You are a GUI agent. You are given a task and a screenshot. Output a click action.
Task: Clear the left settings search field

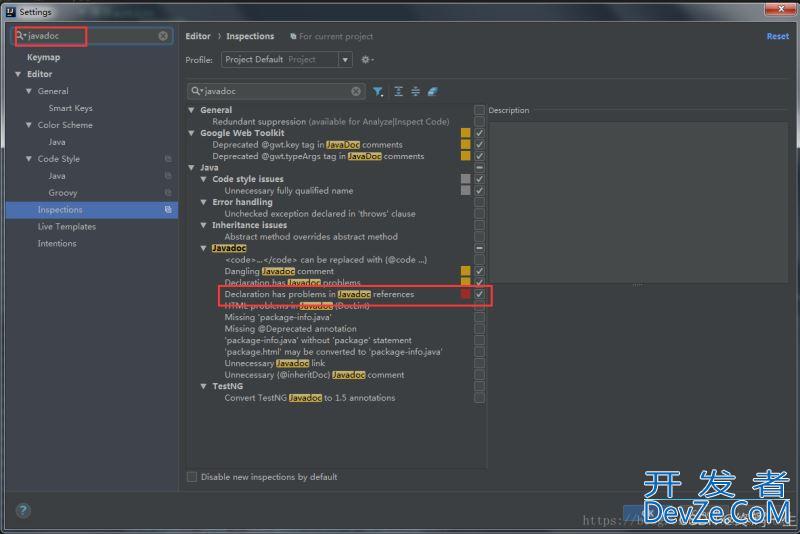tap(163, 36)
